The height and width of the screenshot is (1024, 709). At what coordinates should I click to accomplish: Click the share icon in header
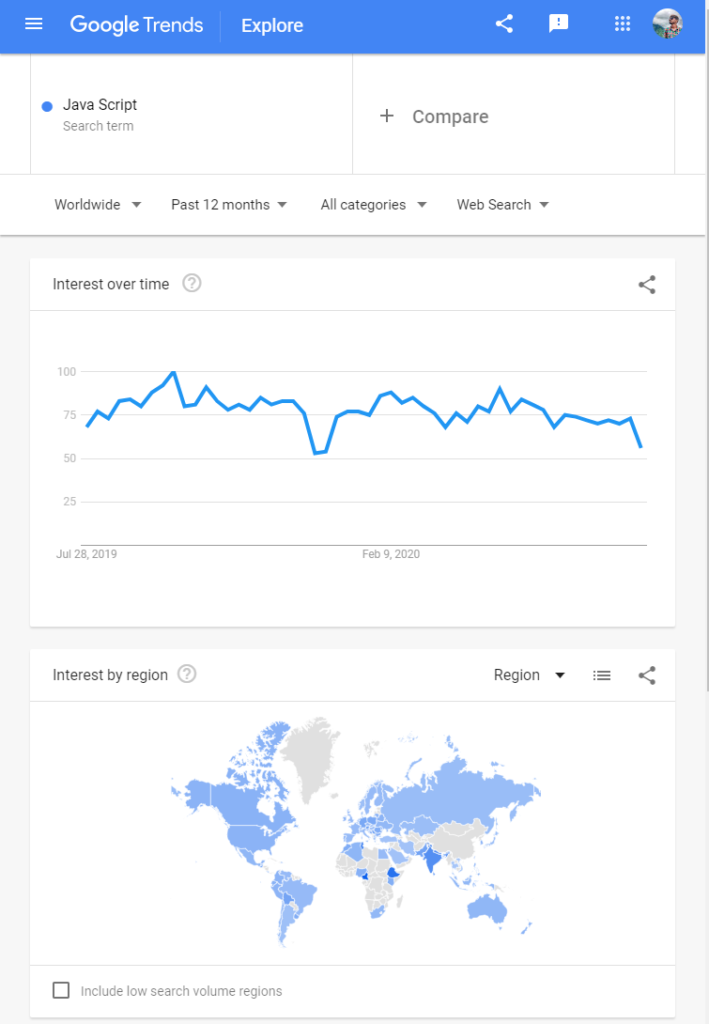pyautogui.click(x=504, y=24)
